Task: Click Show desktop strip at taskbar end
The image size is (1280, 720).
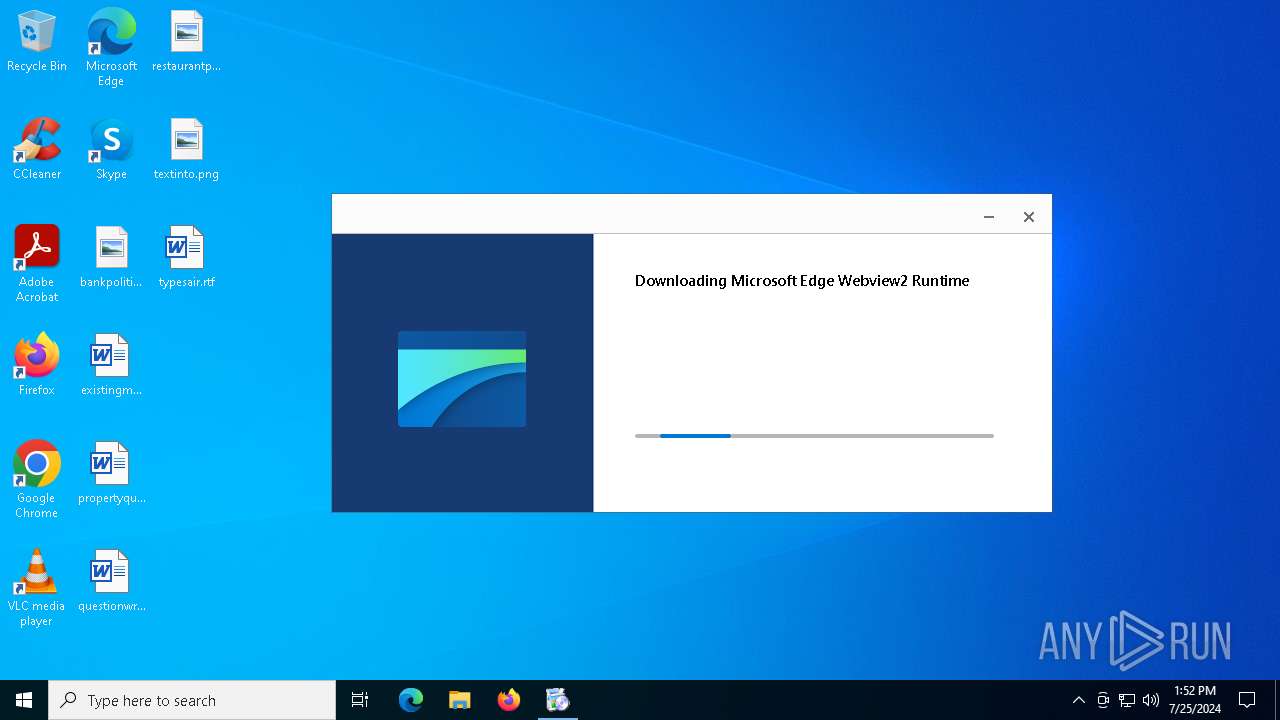Action: 1277,700
